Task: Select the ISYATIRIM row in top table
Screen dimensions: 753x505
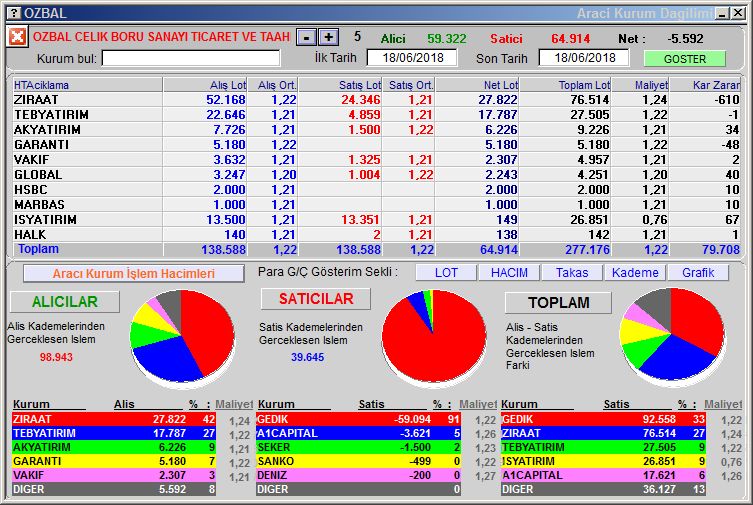Action: [x=376, y=219]
